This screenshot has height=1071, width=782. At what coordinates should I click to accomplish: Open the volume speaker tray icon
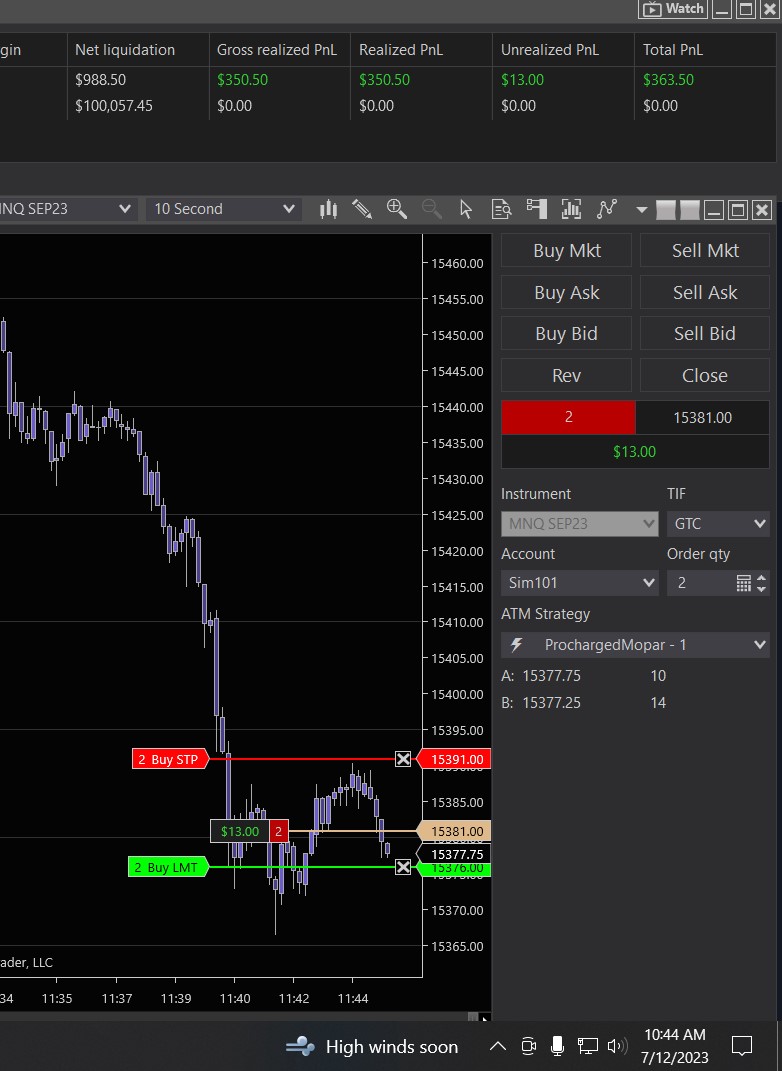coord(617,1046)
